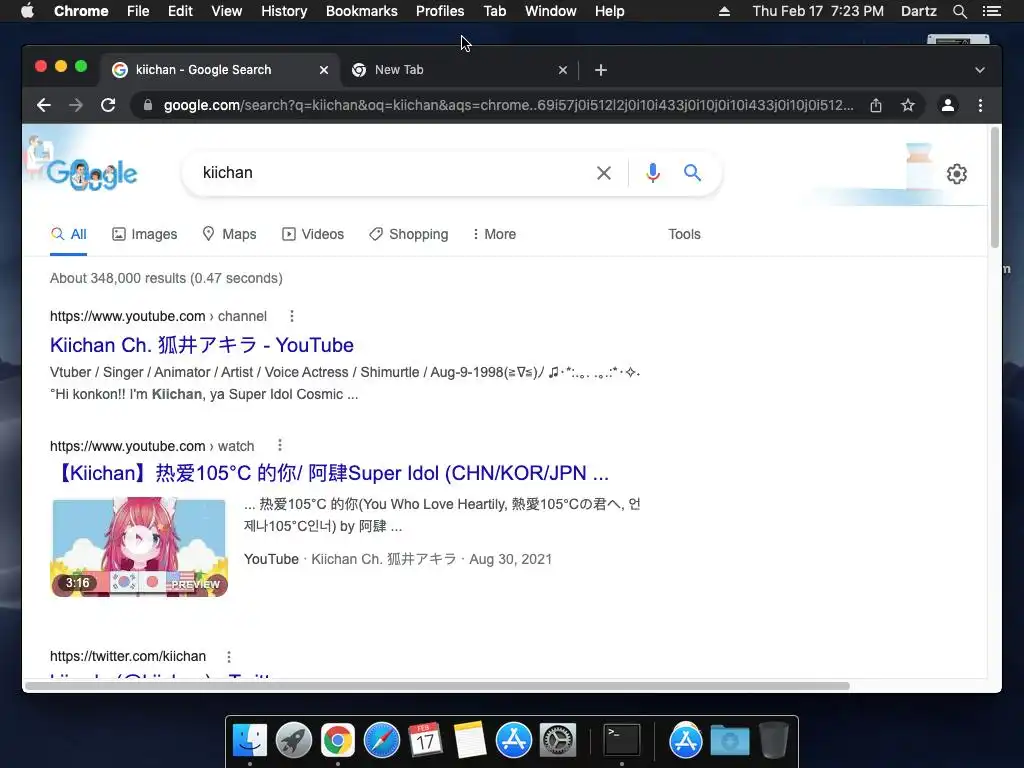This screenshot has width=1024, height=768.
Task: Open search Tools options
Action: pos(684,234)
